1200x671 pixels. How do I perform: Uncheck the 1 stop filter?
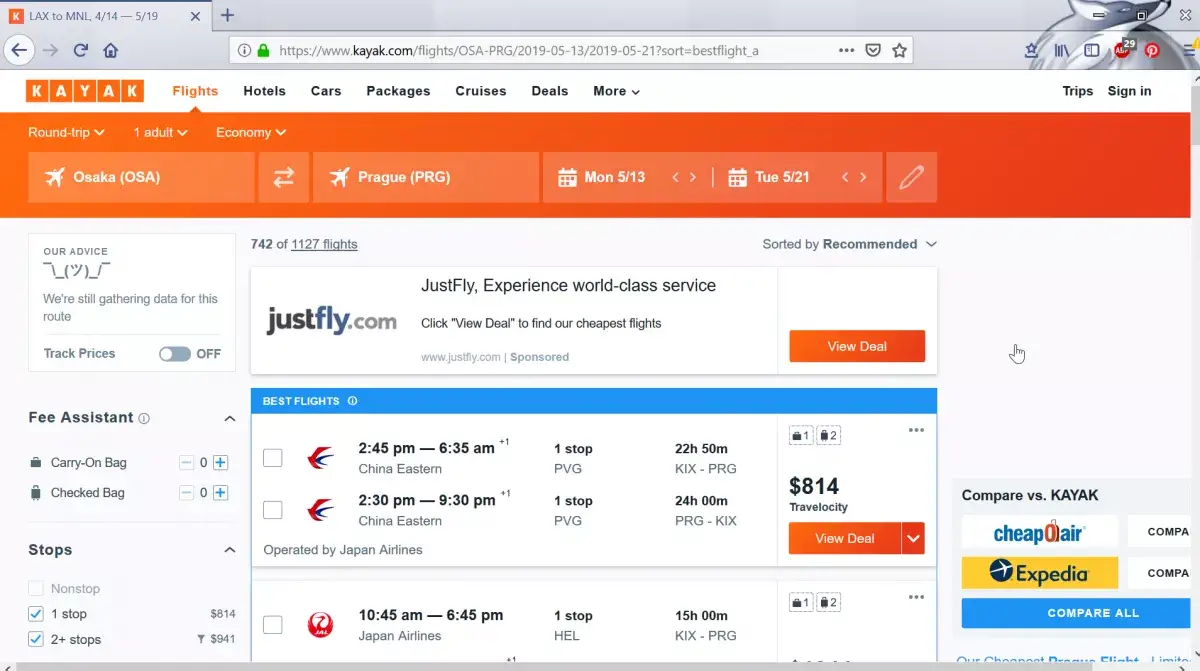click(36, 614)
